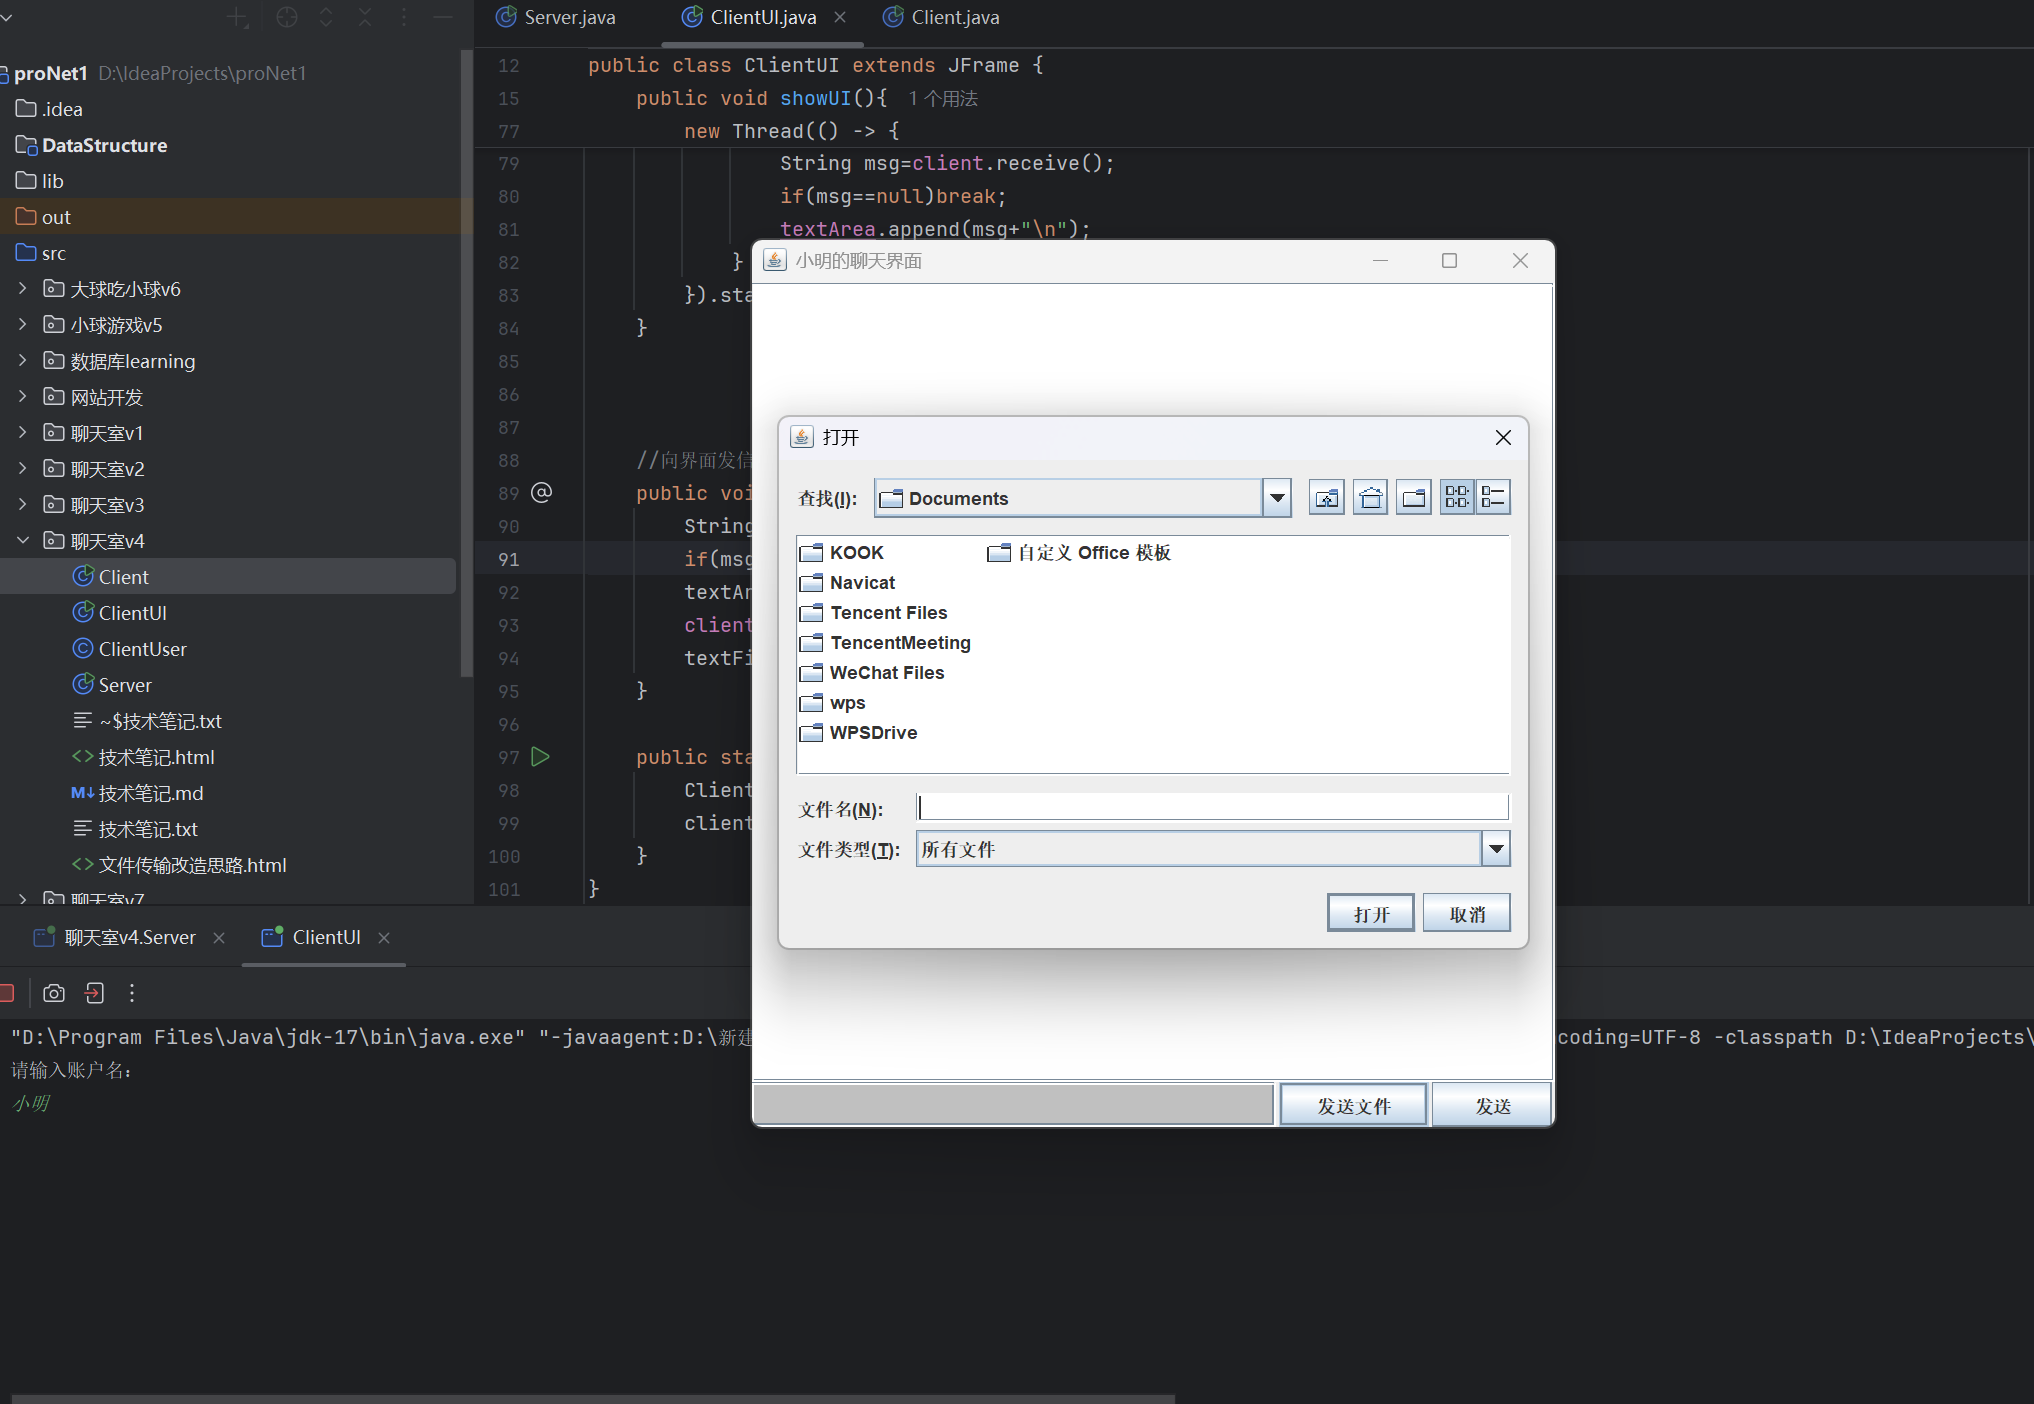Select the WeChat Files folder
The image size is (2034, 1404).
(872, 673)
